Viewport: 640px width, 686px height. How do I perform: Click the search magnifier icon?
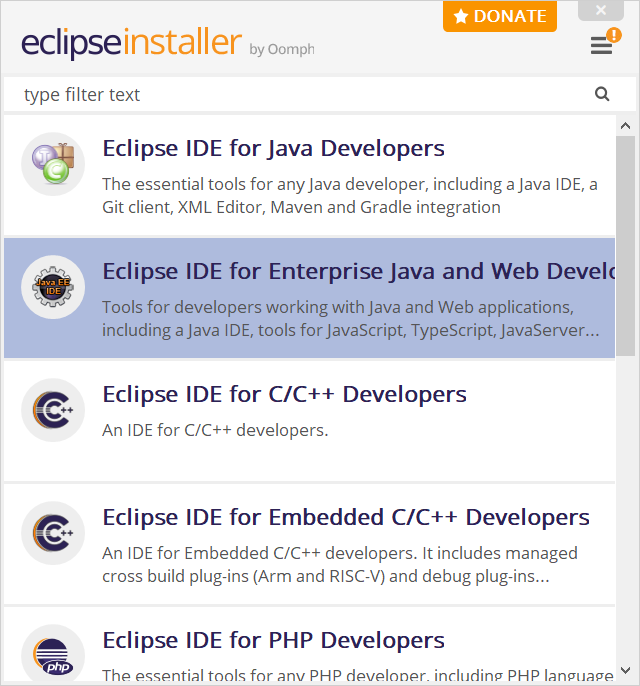click(x=602, y=94)
